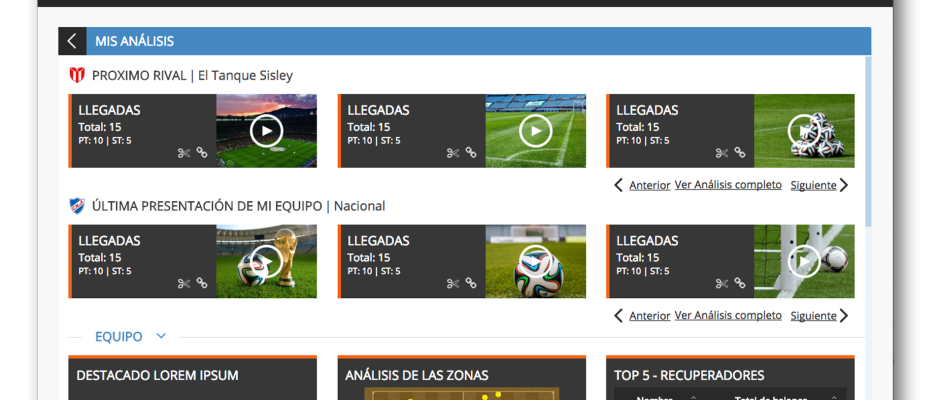Click link icon on first rival LLEGADAS card
Viewport: 940px width, 400px height.
(202, 152)
